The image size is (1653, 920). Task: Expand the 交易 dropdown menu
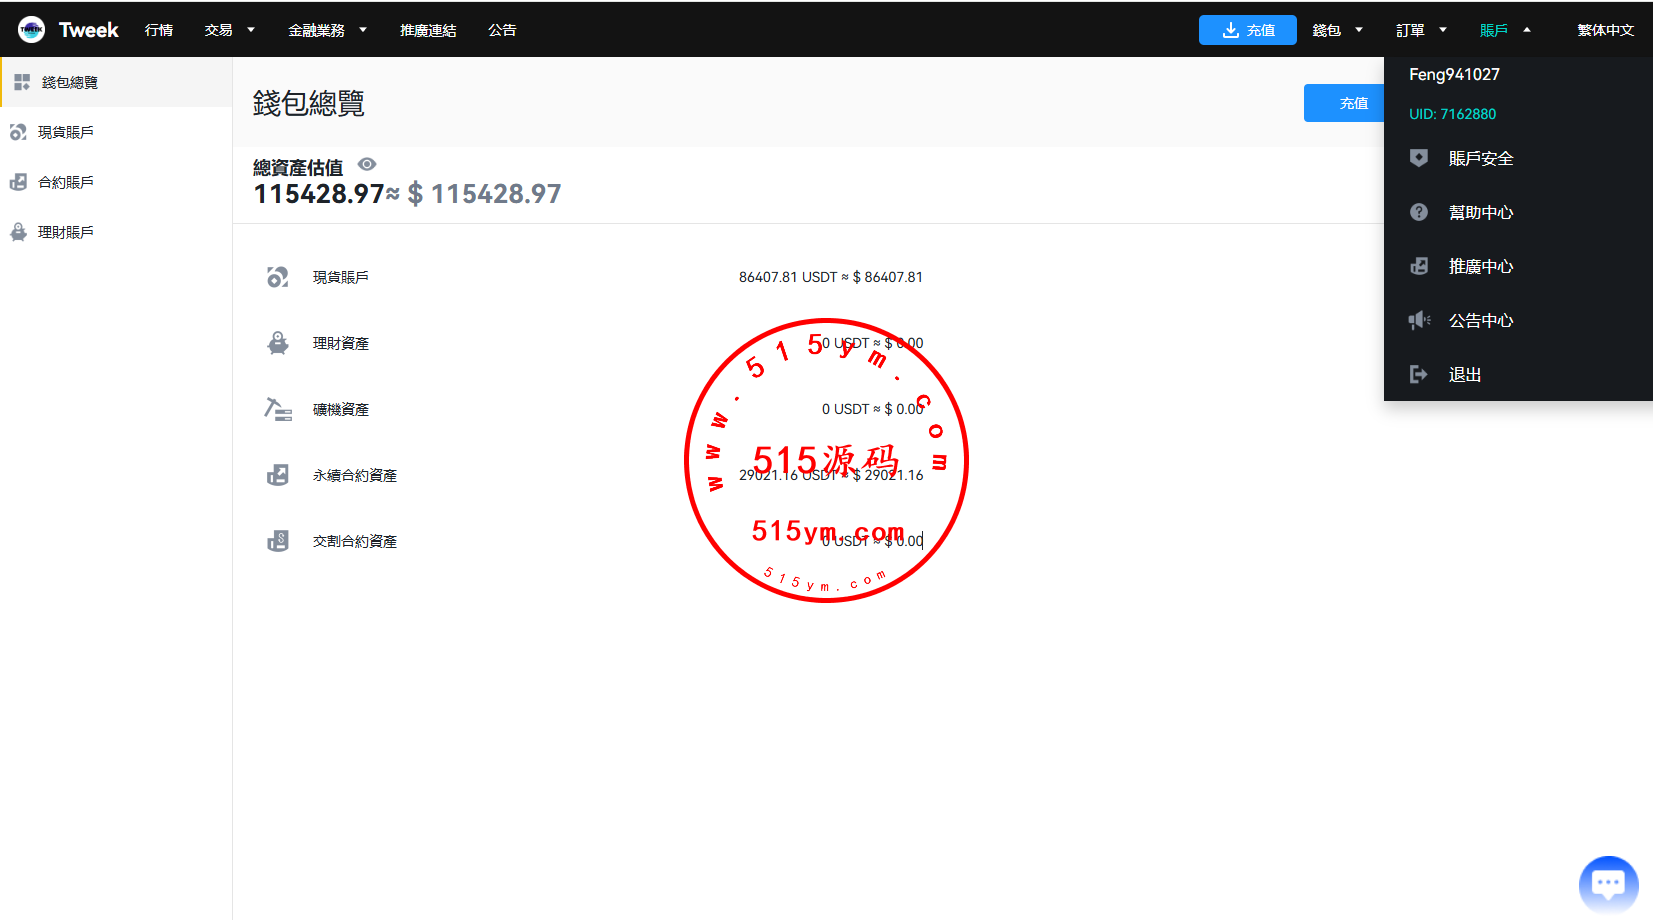(x=229, y=30)
